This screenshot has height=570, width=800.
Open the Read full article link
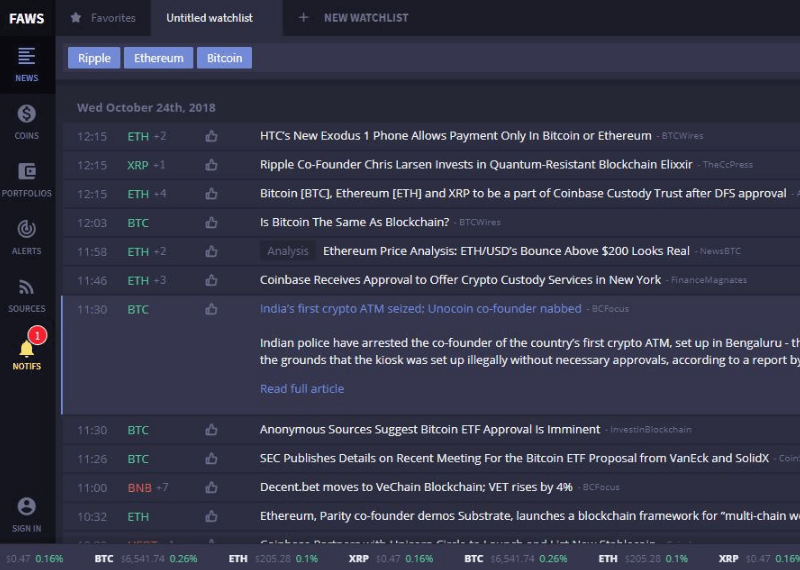pyautogui.click(x=301, y=389)
